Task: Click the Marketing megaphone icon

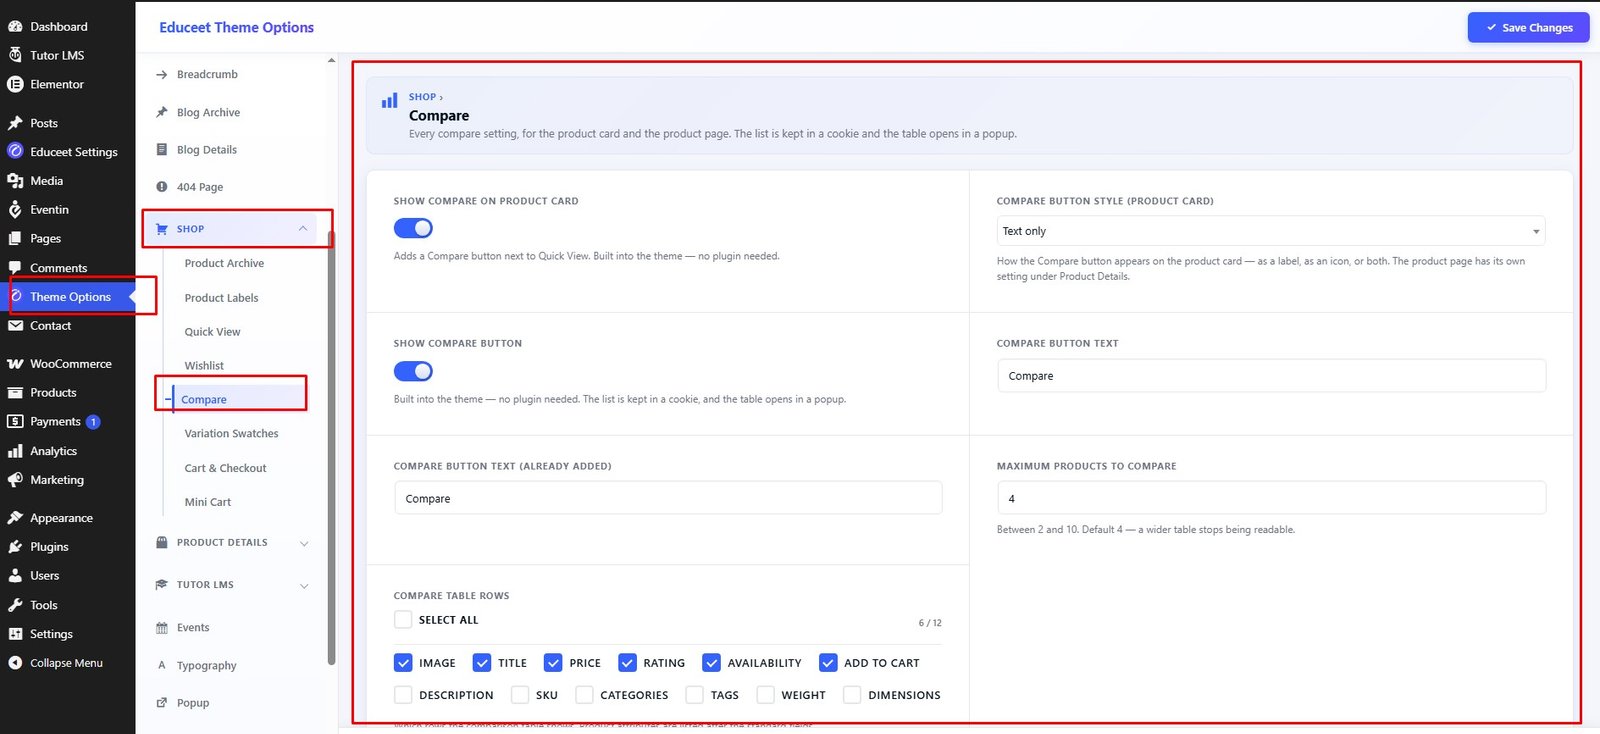Action: [15, 480]
